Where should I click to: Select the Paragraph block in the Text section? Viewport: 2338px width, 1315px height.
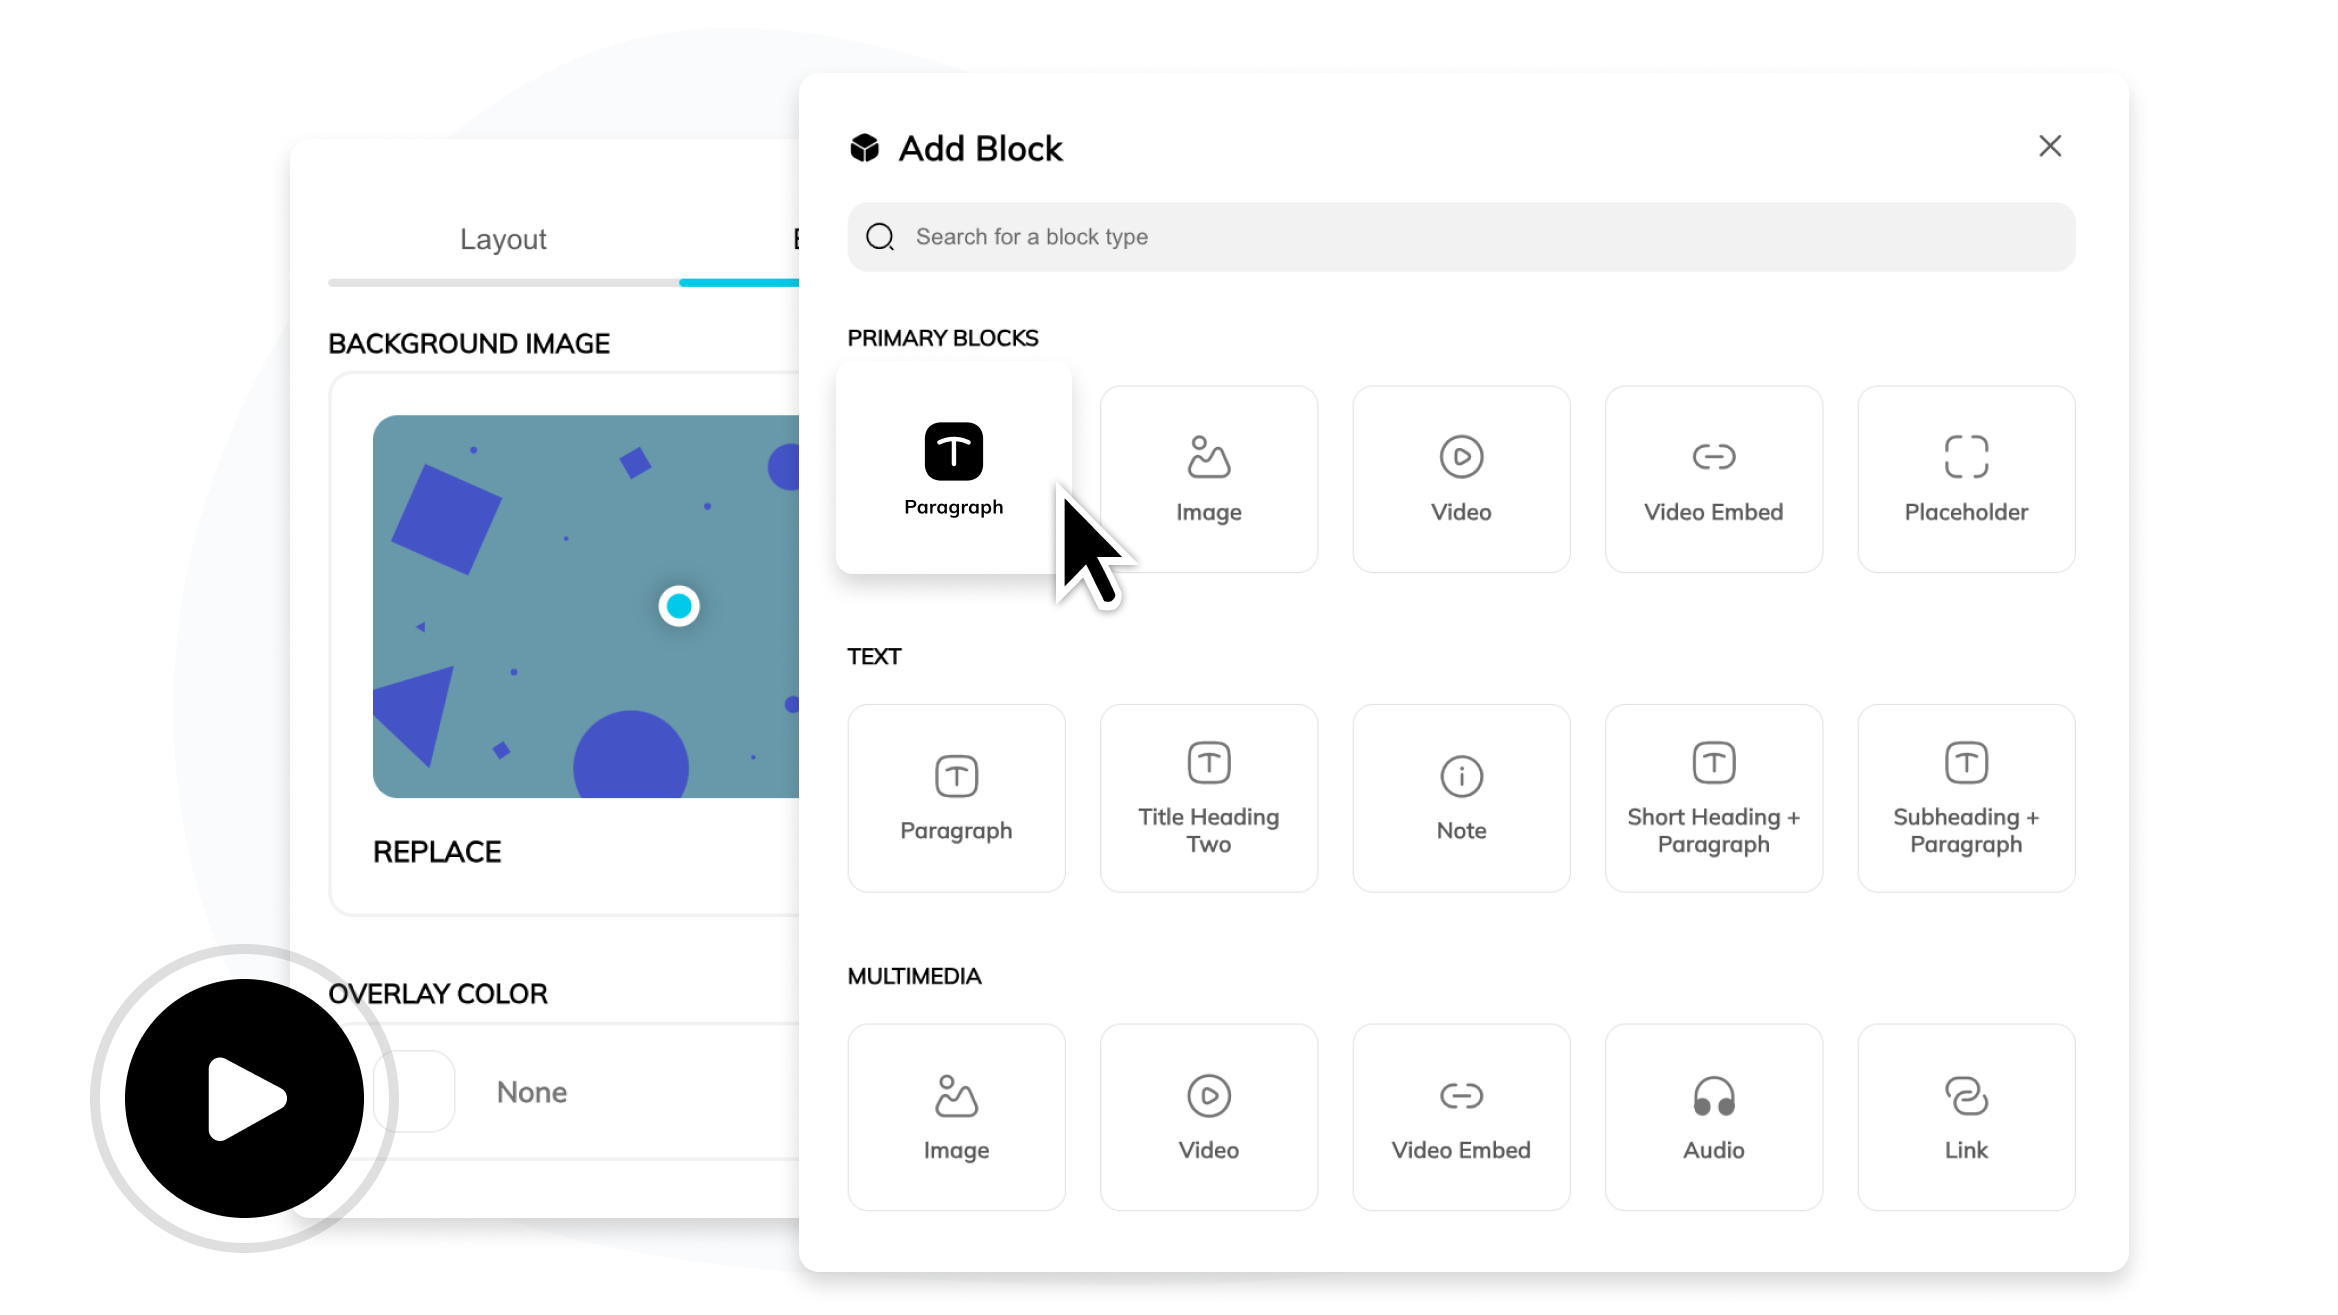coord(956,797)
